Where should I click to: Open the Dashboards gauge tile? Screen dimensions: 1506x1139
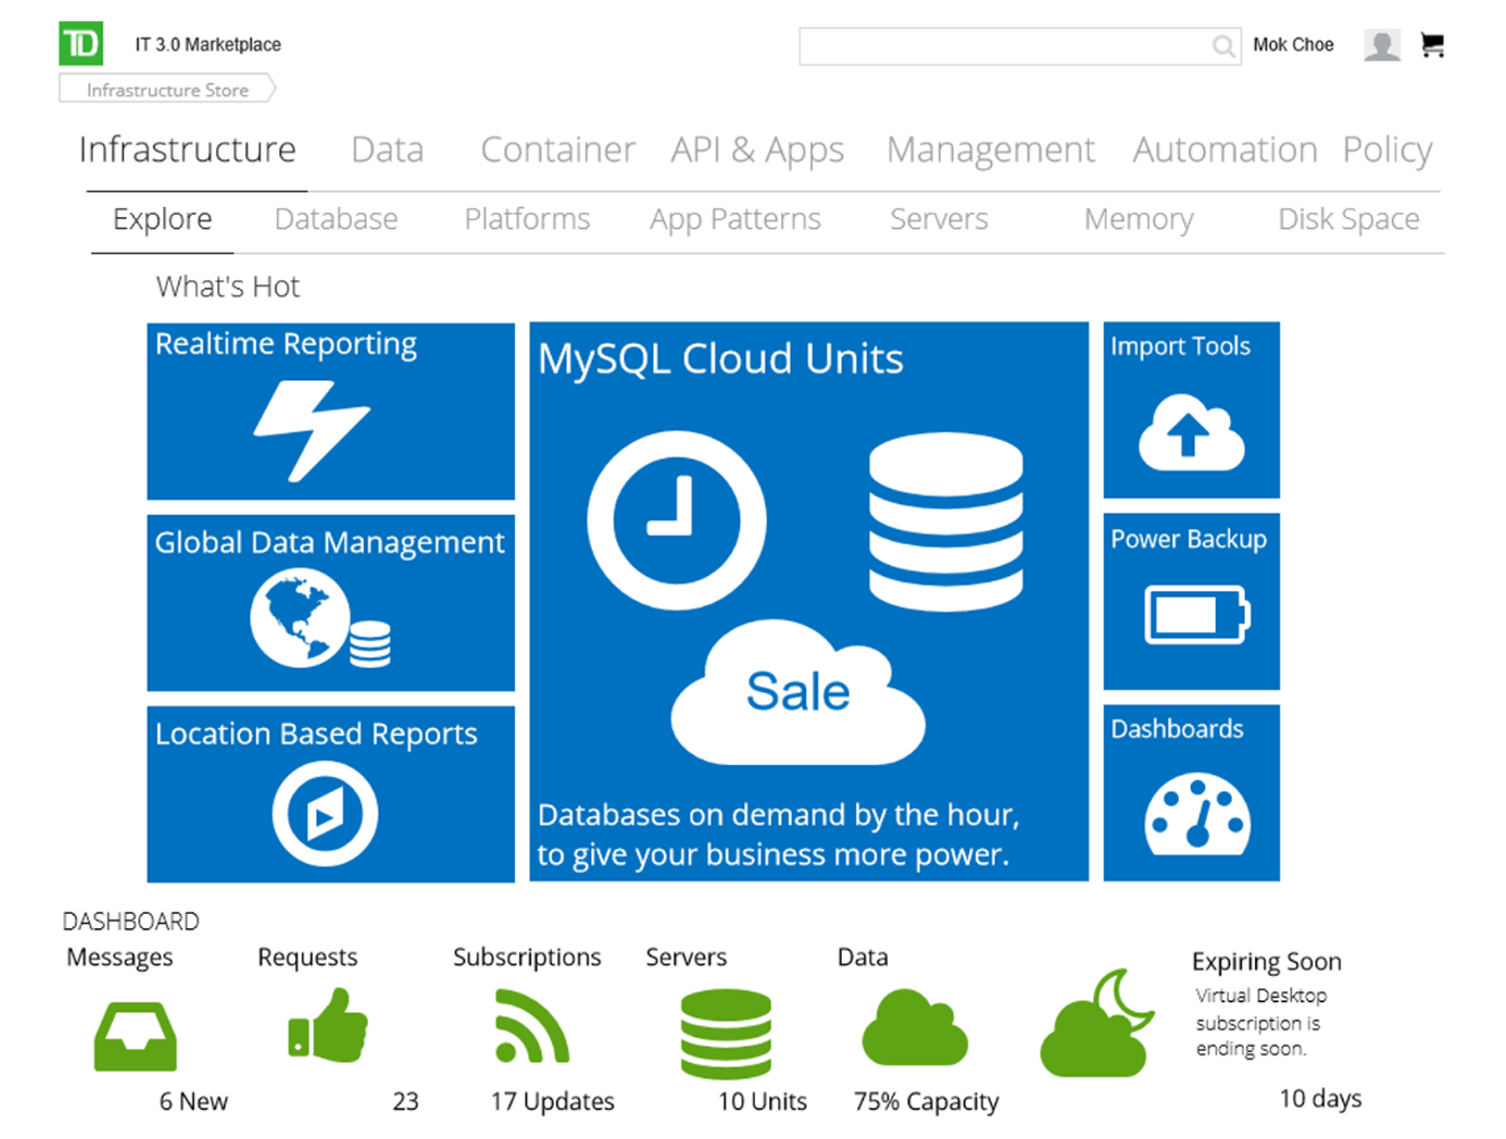[1191, 793]
